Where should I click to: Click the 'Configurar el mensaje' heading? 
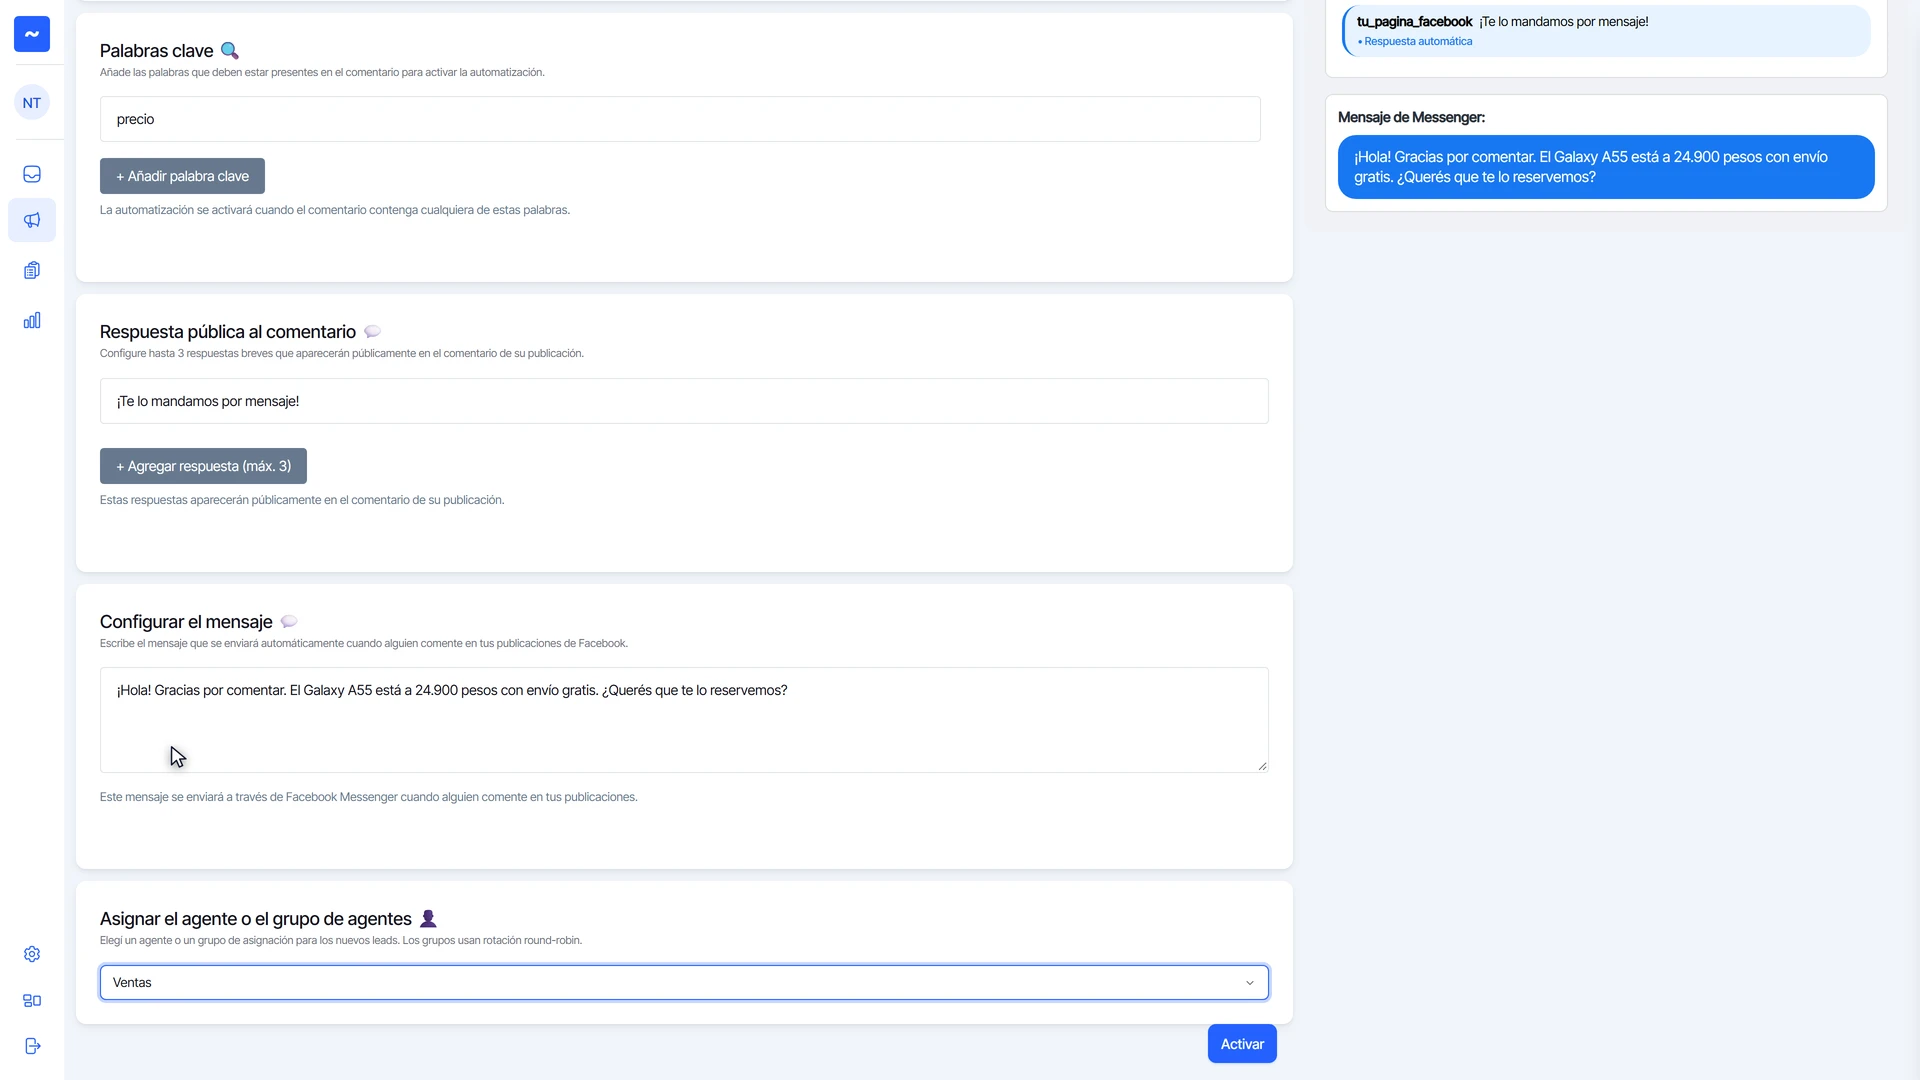point(186,622)
